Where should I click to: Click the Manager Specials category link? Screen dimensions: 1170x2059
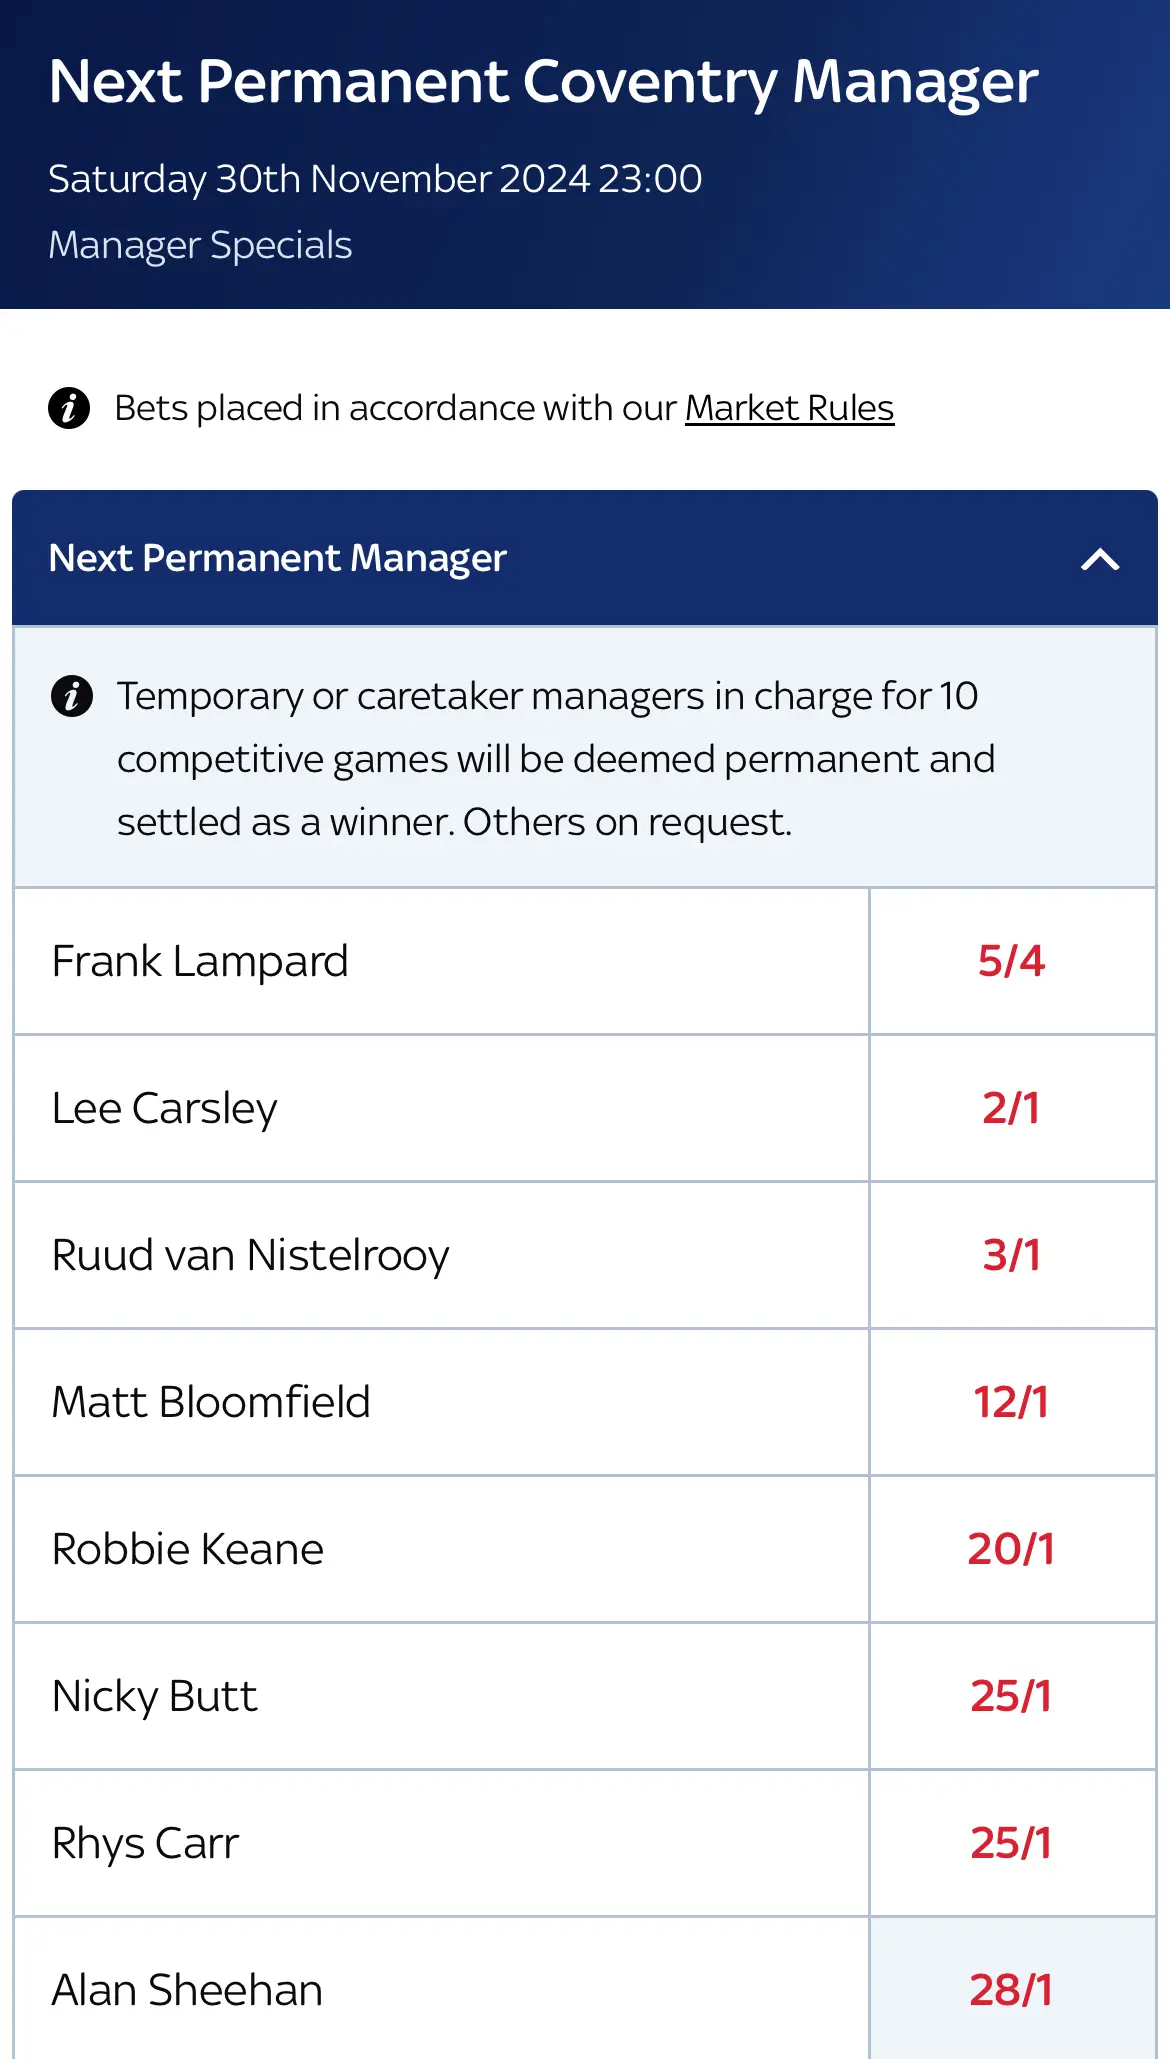coord(200,245)
